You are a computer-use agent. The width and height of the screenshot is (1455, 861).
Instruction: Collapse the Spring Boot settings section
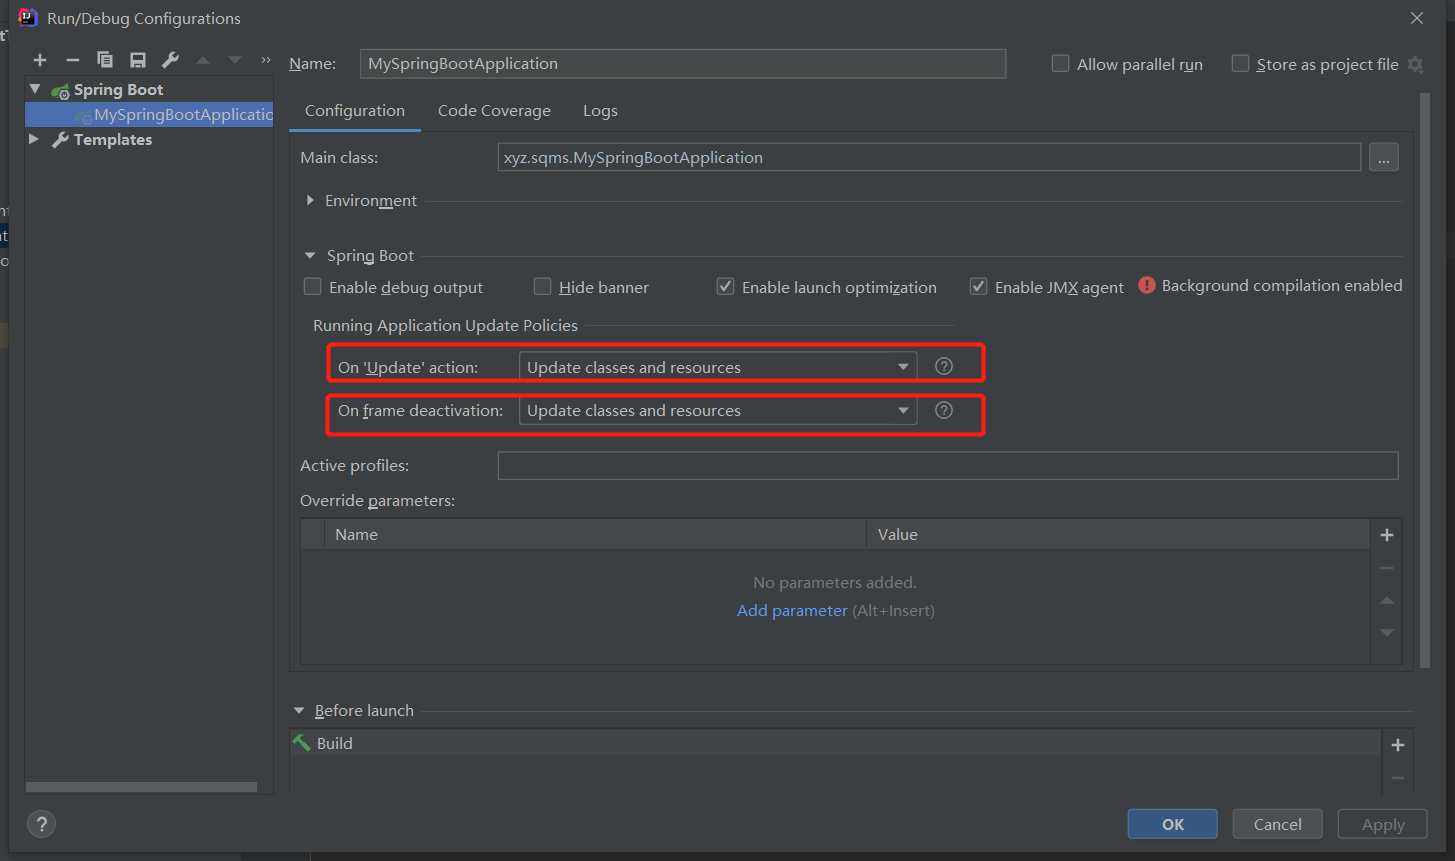tap(310, 256)
